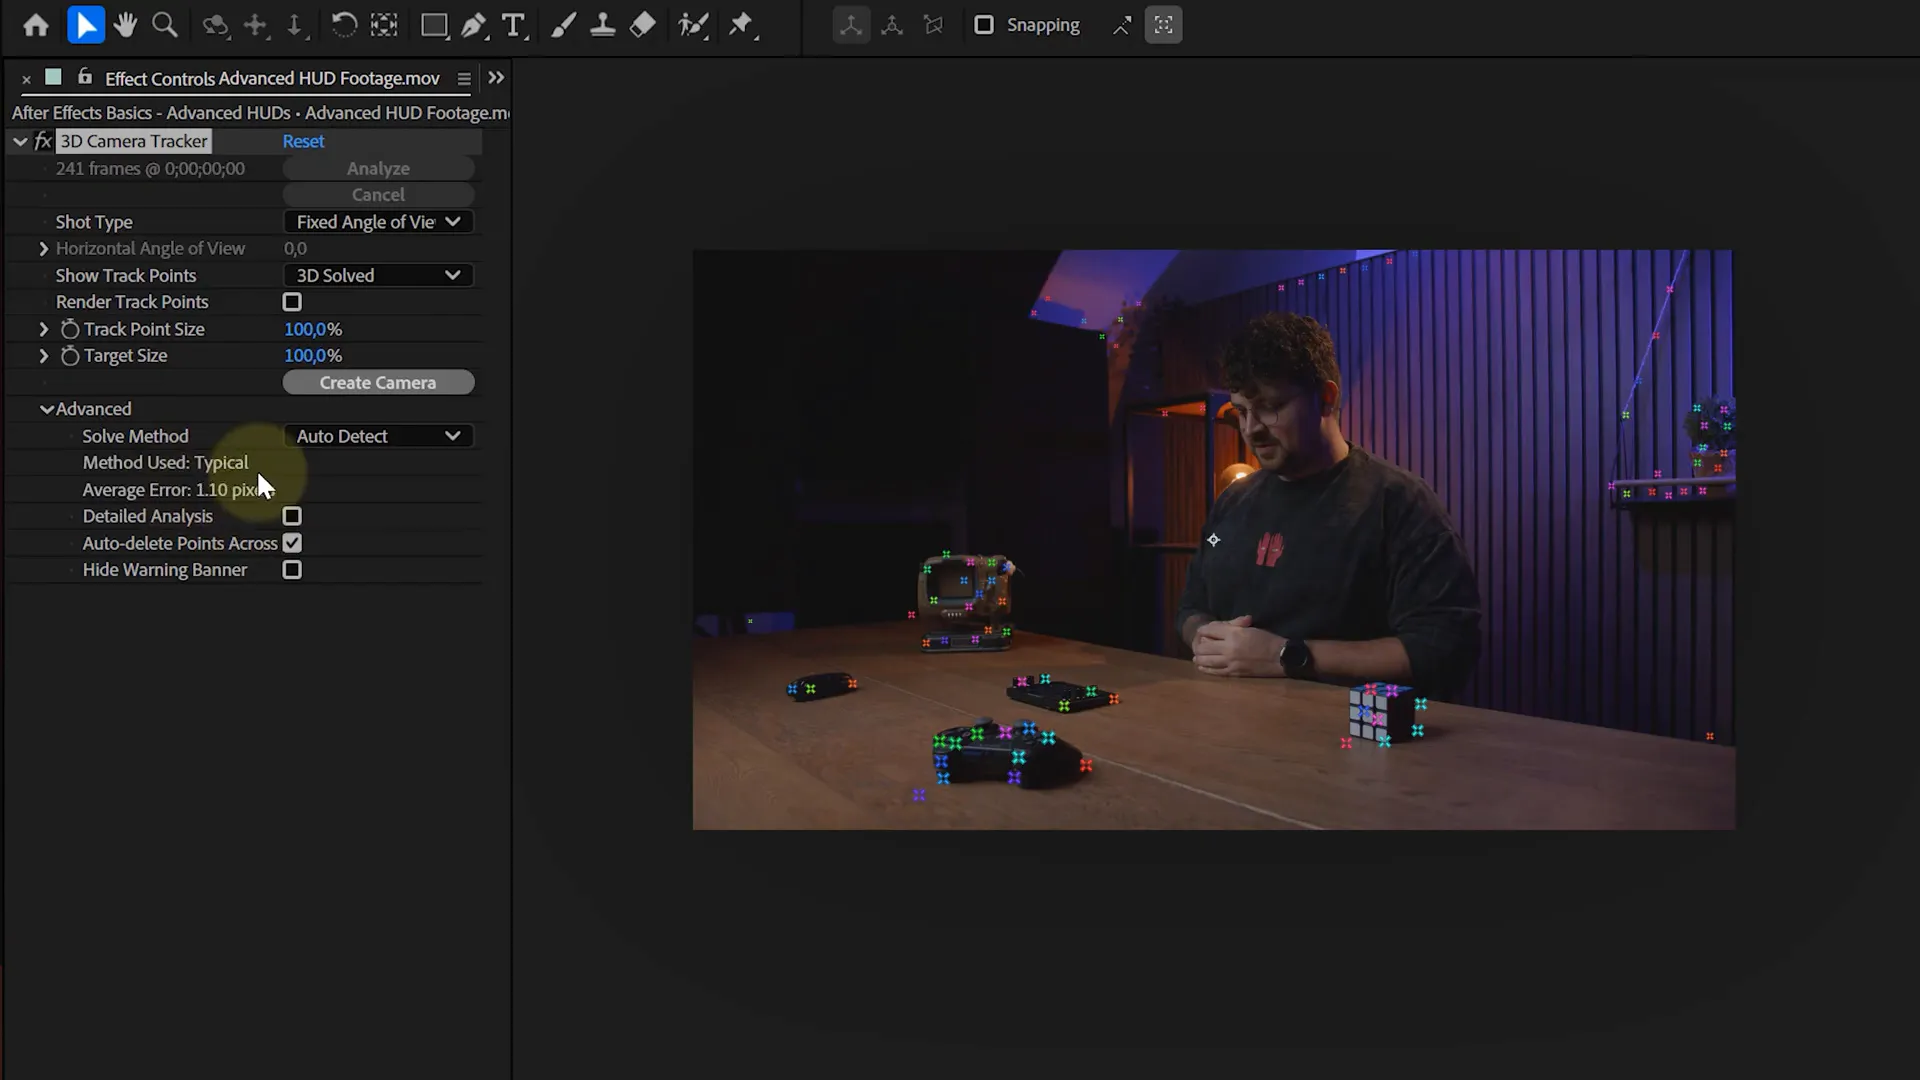
Task: Select the Rectangle shape tool
Action: (x=434, y=25)
